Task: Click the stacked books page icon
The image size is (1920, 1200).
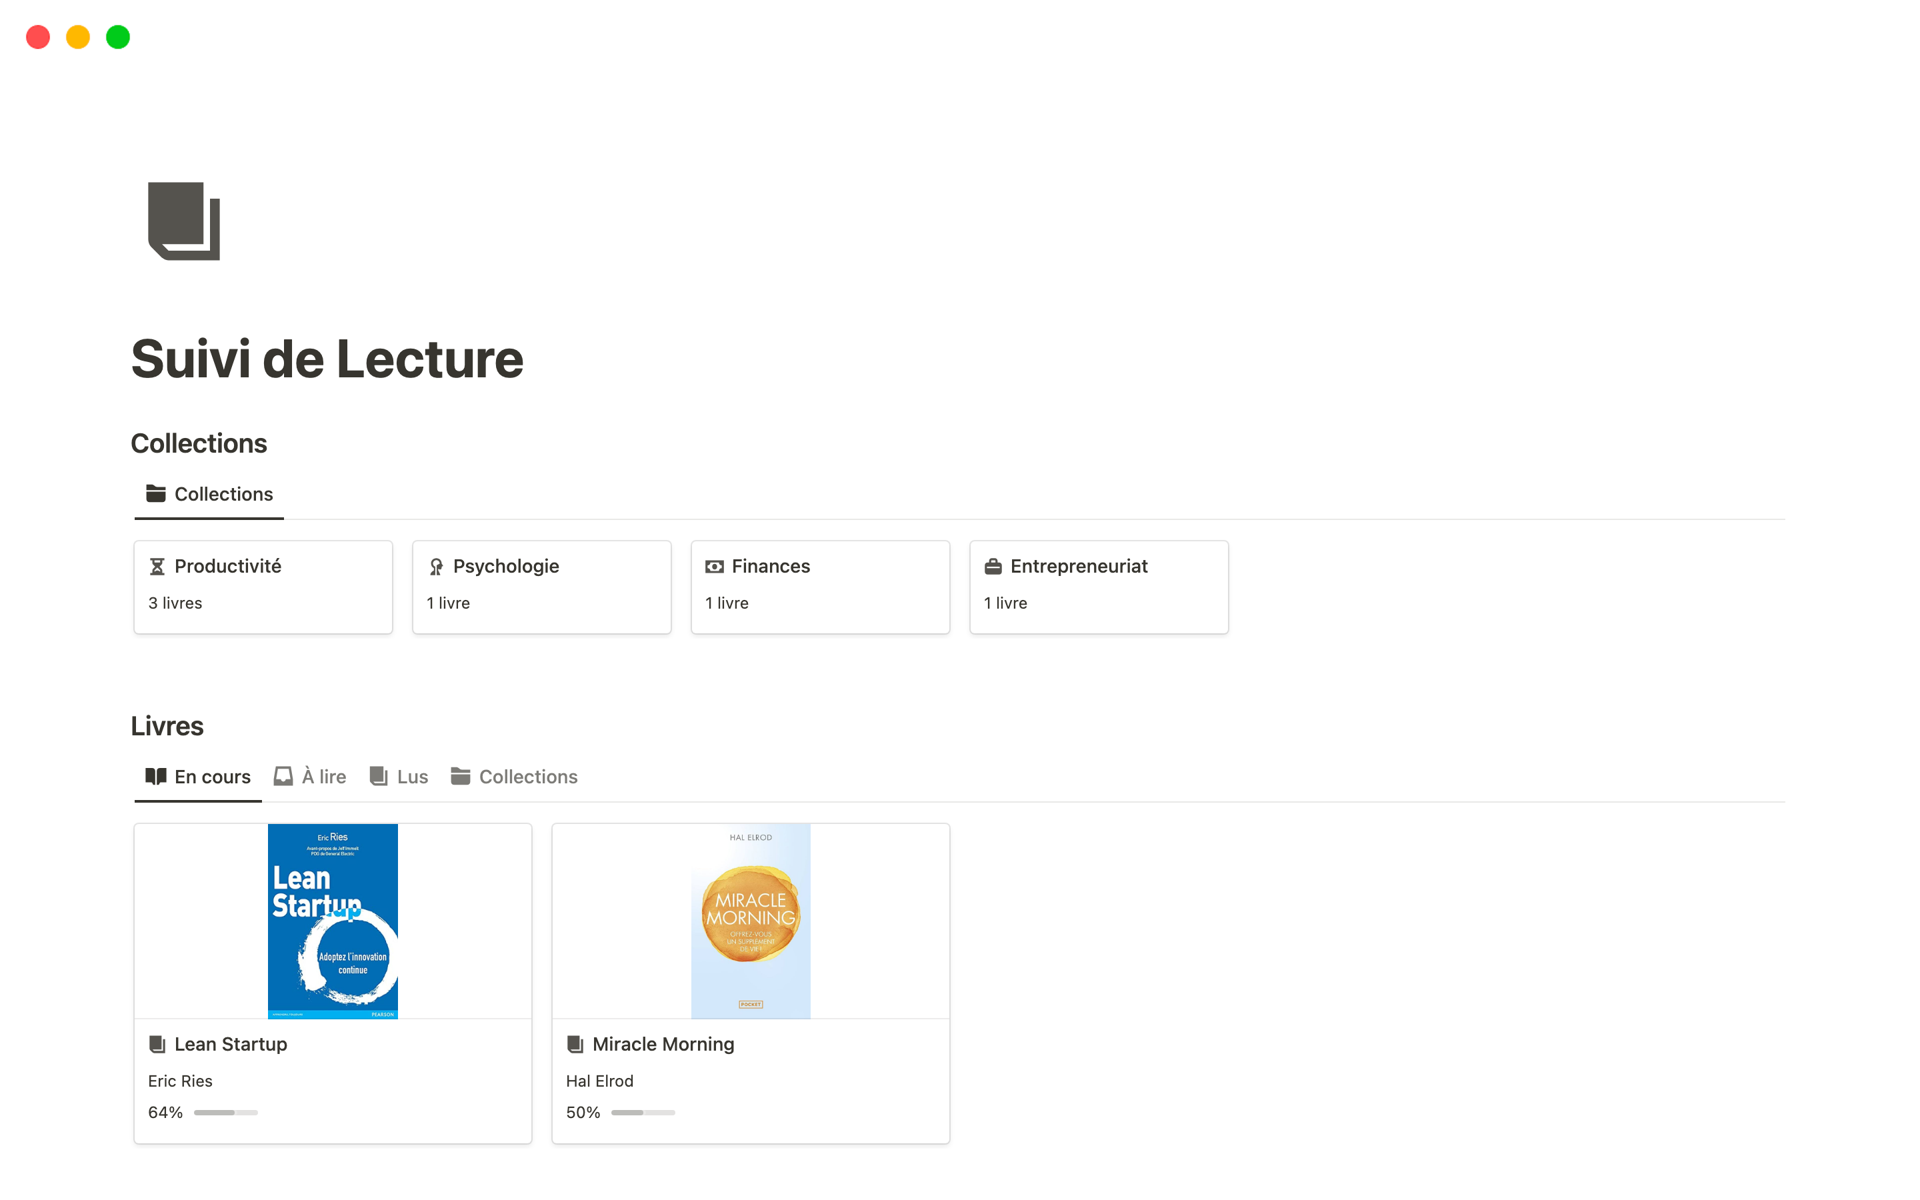Action: pos(184,221)
